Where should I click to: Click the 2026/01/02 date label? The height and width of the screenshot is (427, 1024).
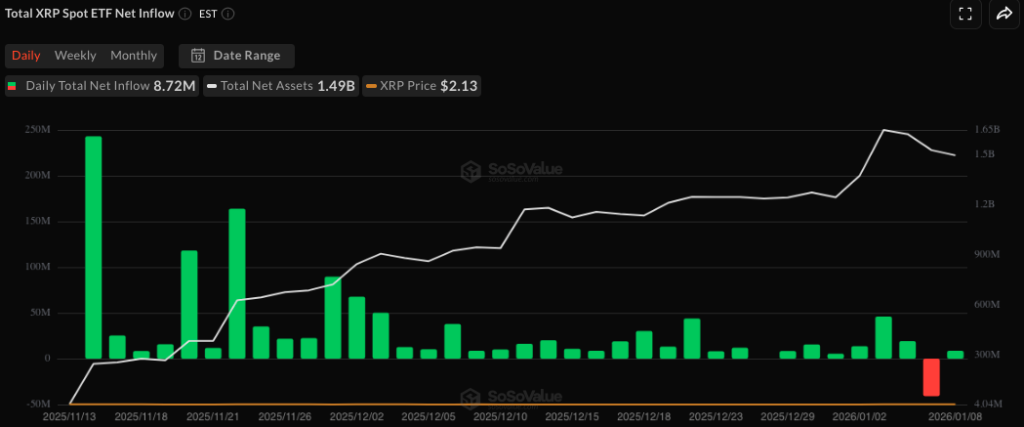[859, 416]
